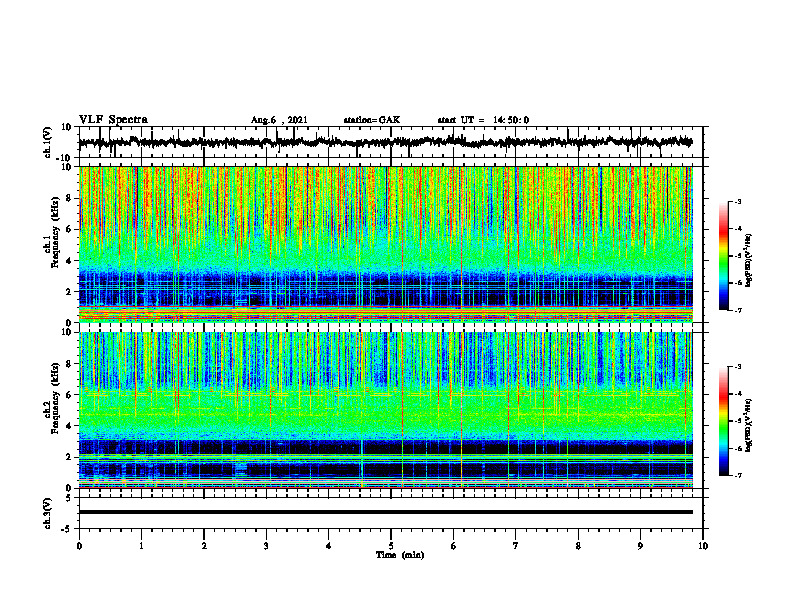792x612 pixels.
Task: Click the 'station=GAK' label
Action: click(372, 120)
